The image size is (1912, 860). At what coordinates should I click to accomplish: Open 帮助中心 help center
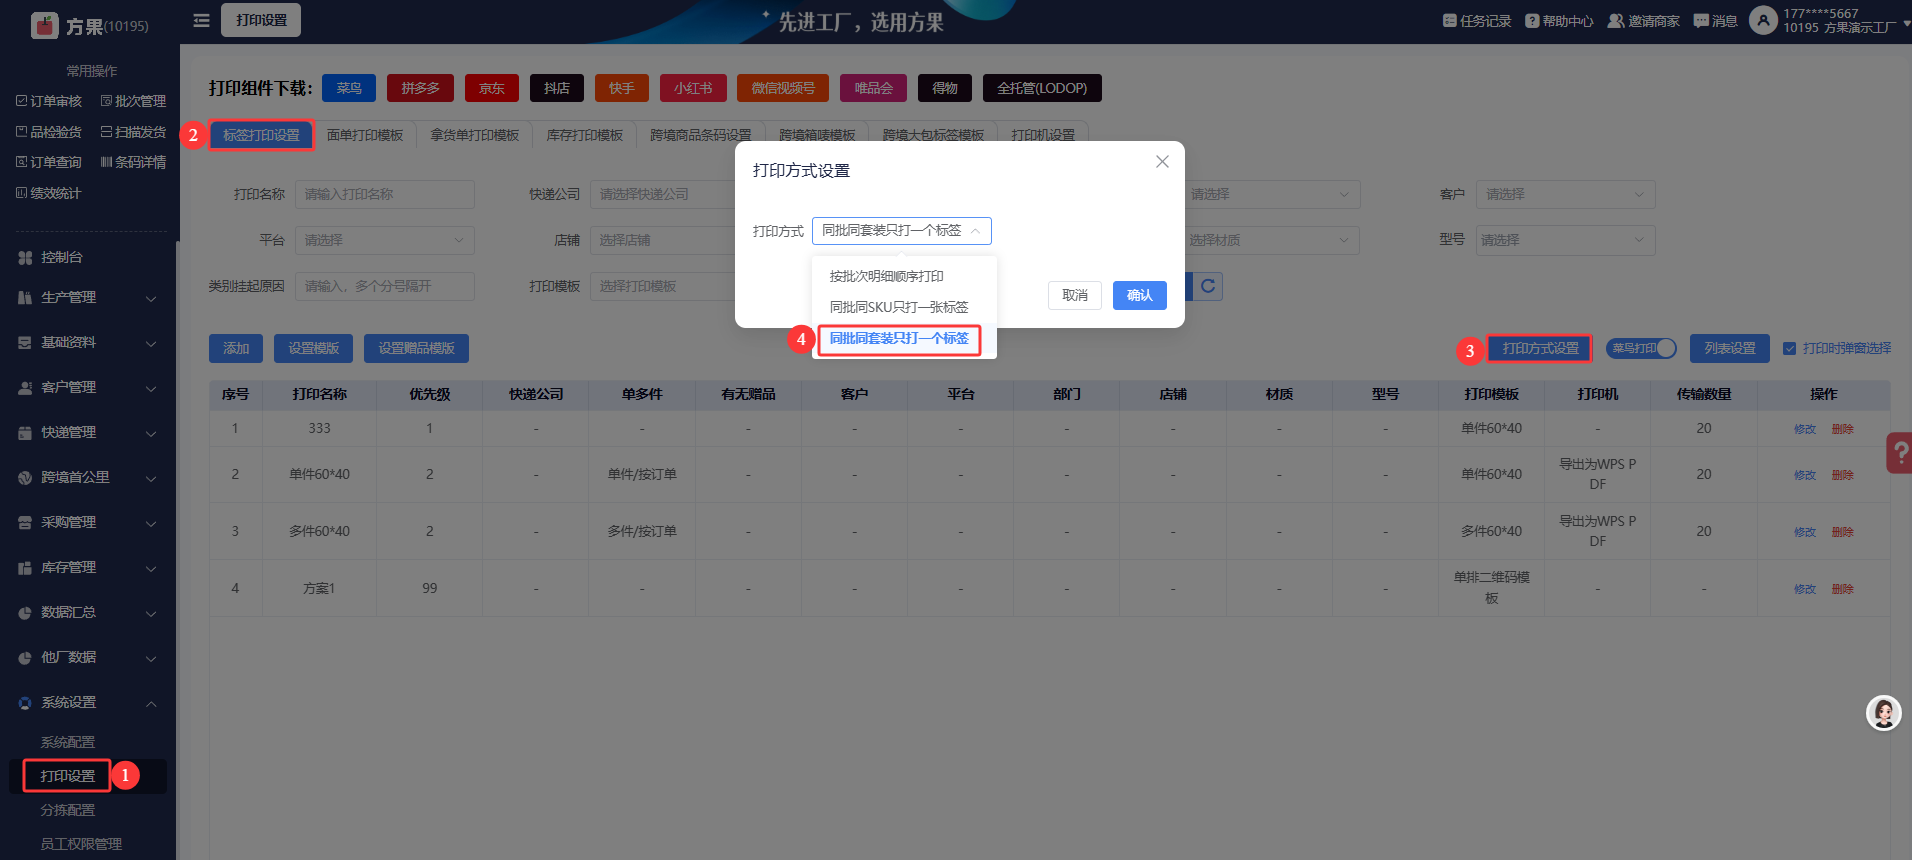[1559, 21]
